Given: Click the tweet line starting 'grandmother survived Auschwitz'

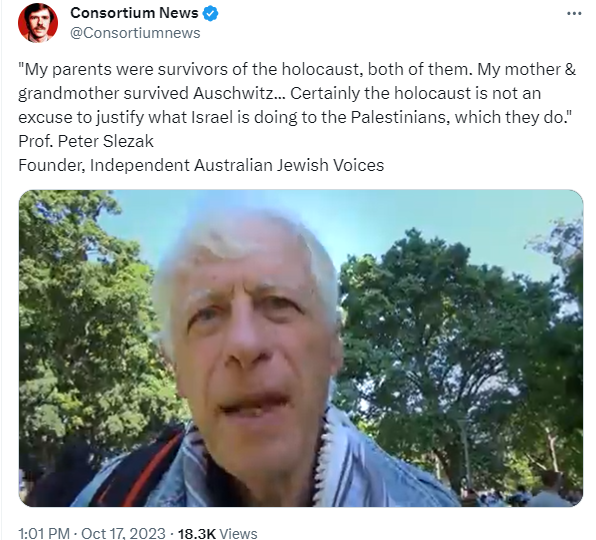Looking at the screenshot, I should point(279,93).
